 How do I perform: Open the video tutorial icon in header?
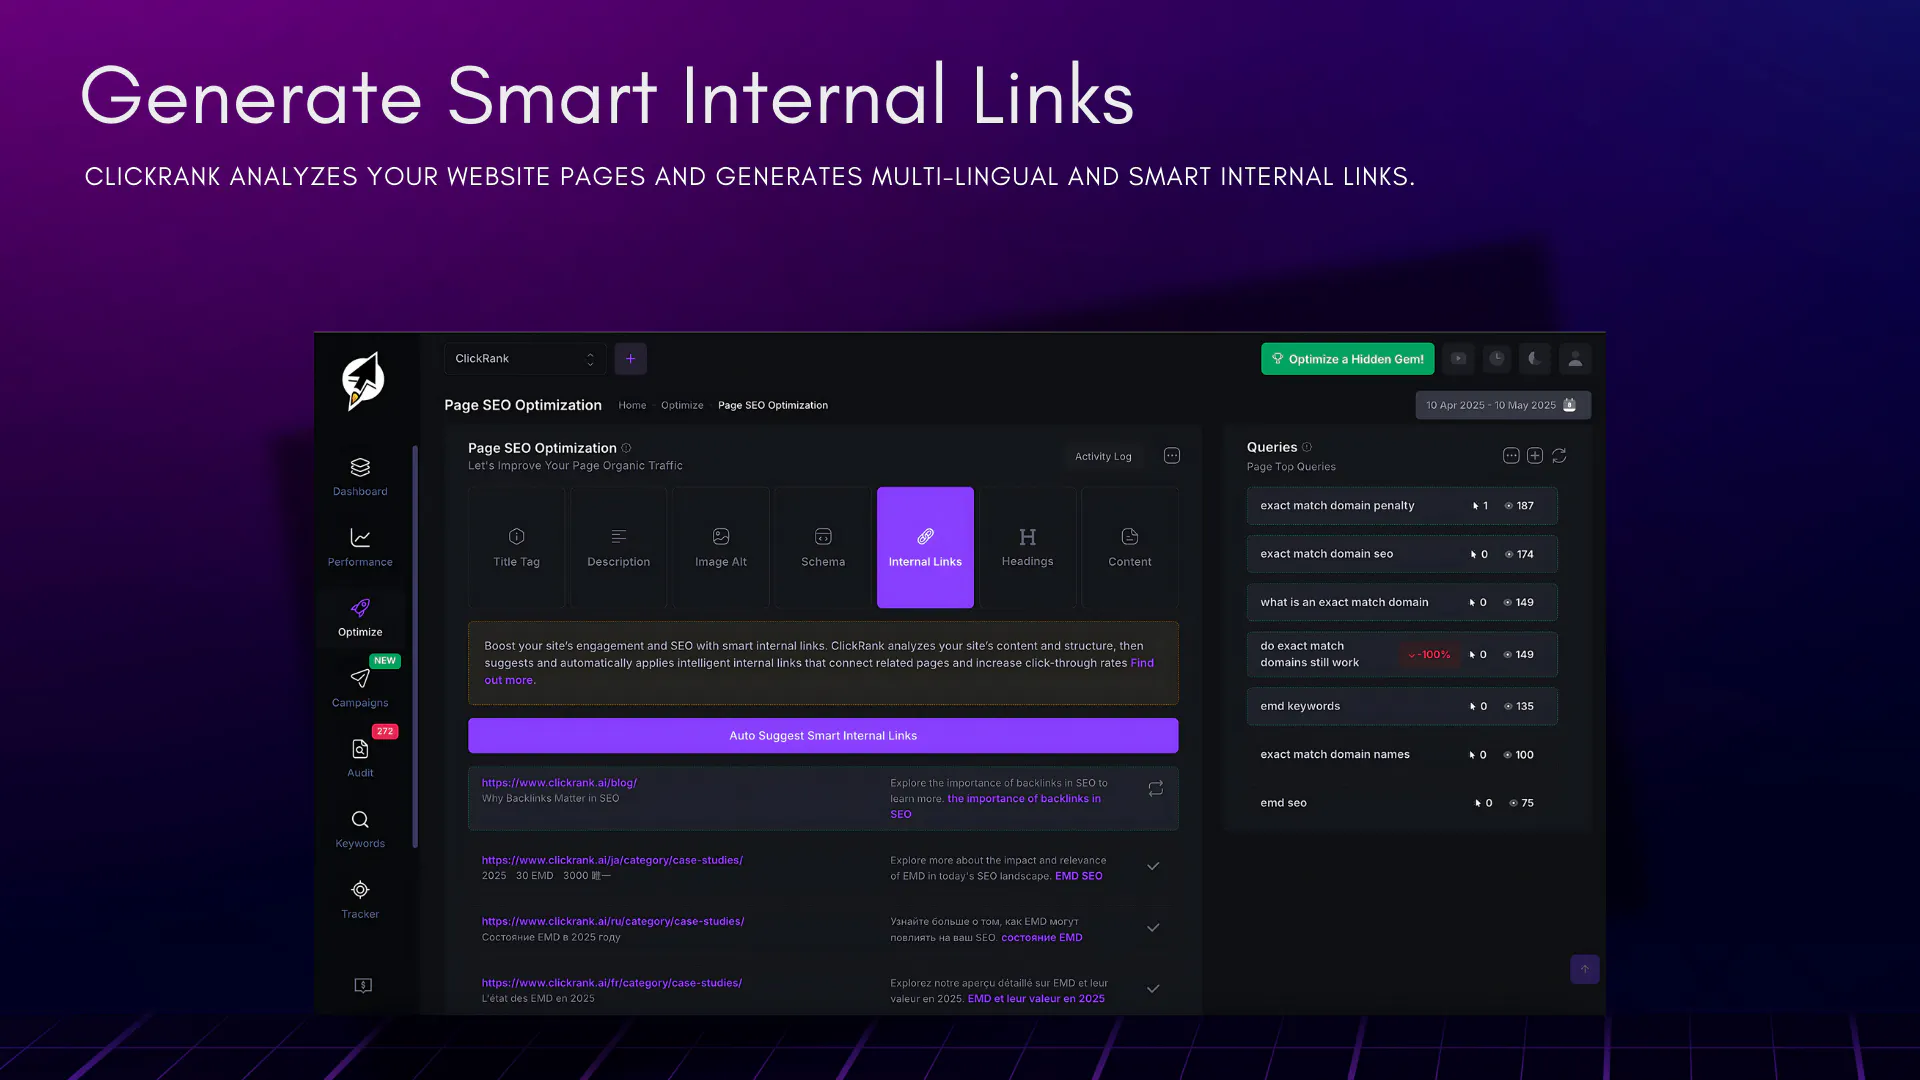coord(1459,359)
